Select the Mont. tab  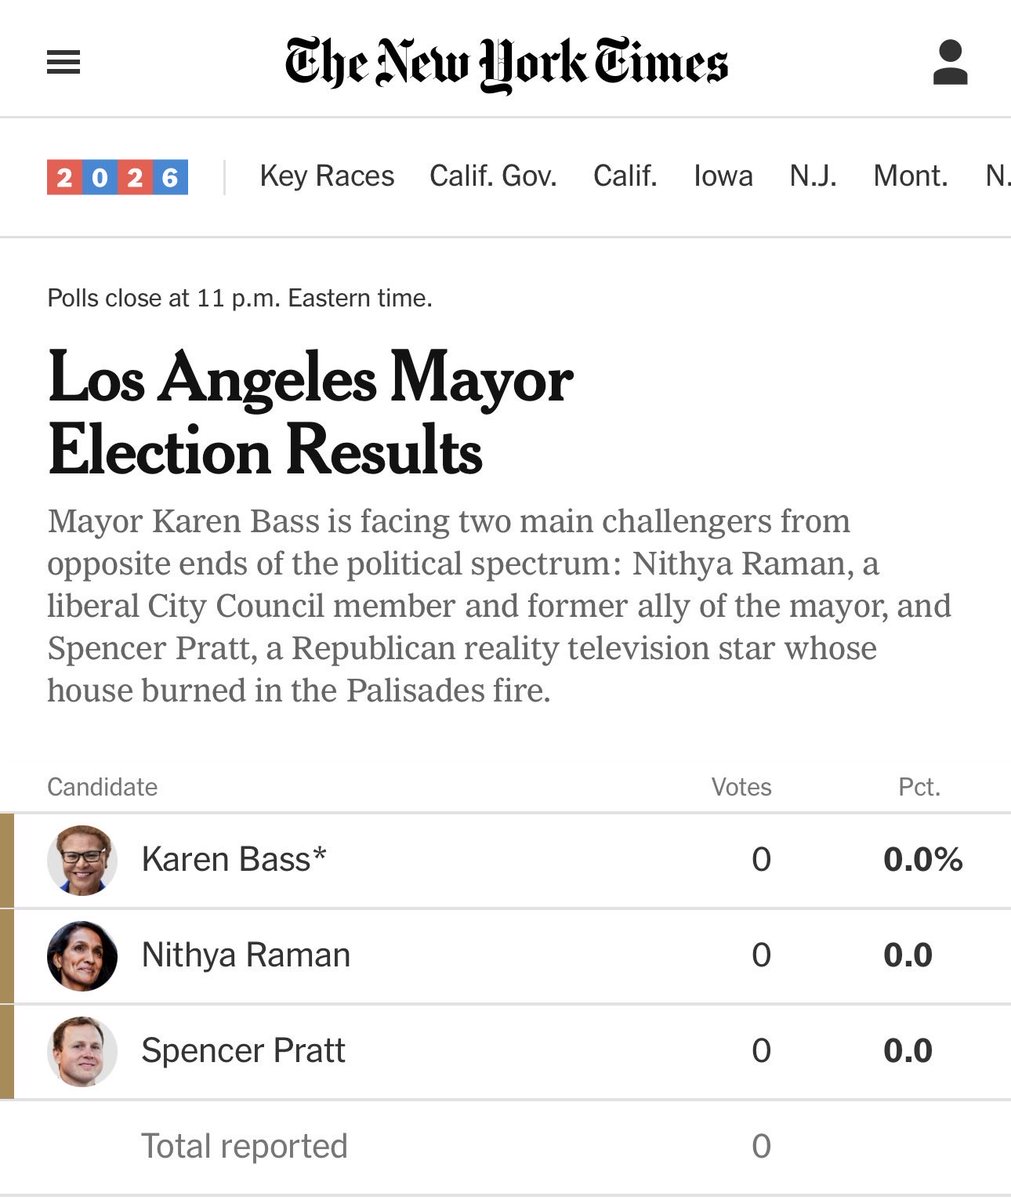click(910, 176)
